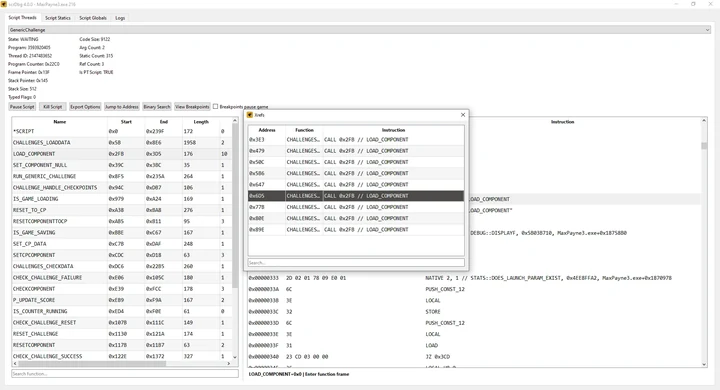Image resolution: width=720 pixels, height=390 pixels.
Task: Toggle the Breakpoints pause game checkbox
Action: pyautogui.click(x=215, y=107)
